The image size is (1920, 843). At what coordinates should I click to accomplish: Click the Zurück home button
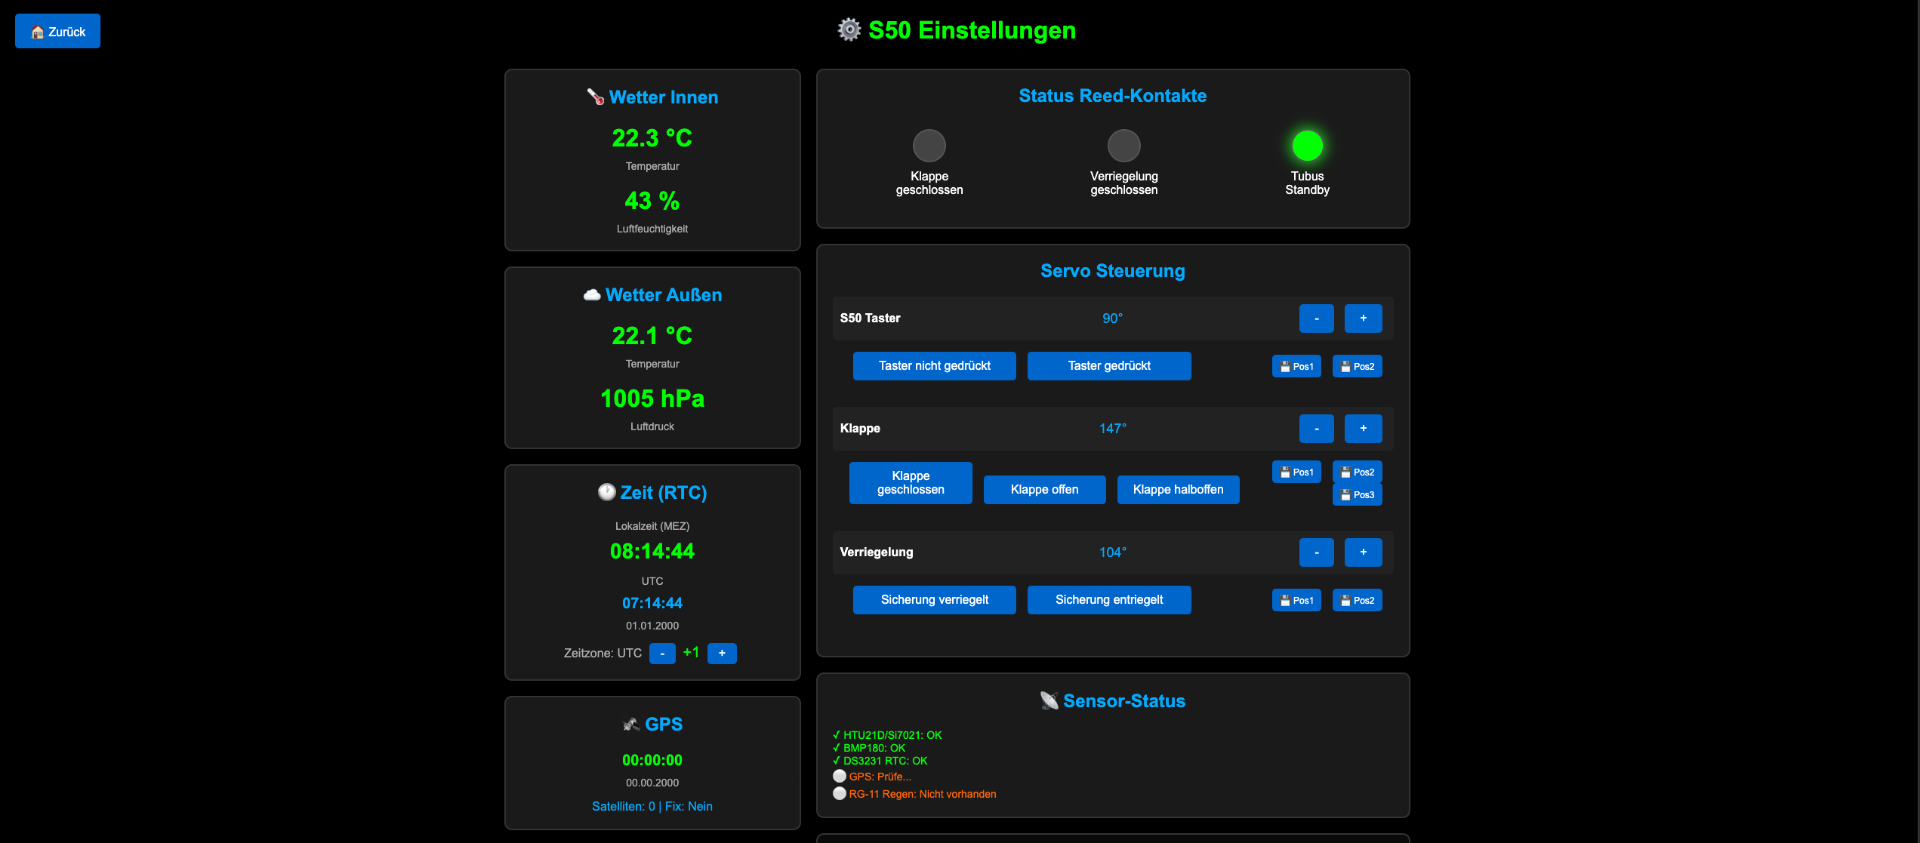pyautogui.click(x=58, y=31)
